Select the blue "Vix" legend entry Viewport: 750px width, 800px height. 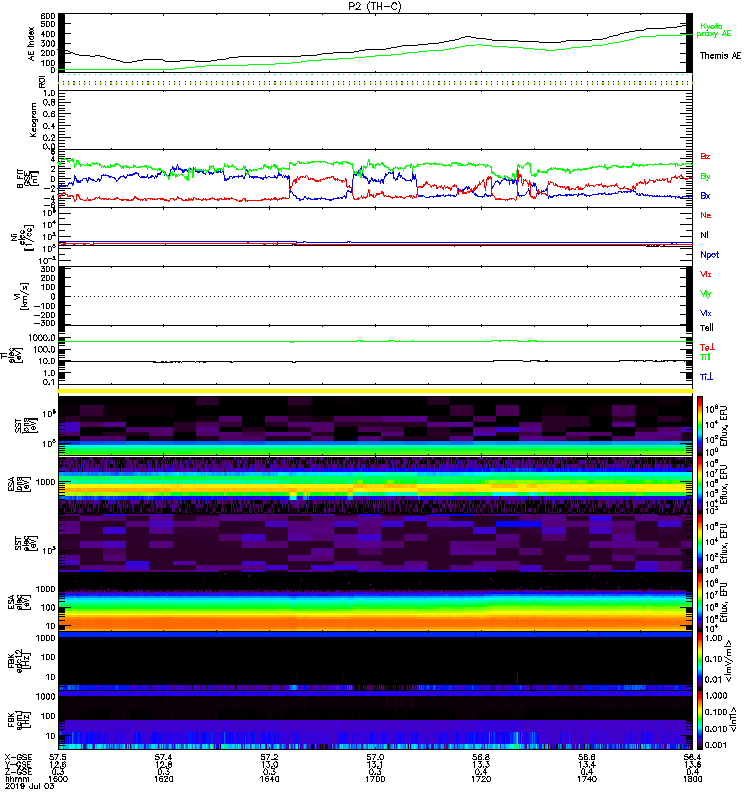tap(706, 313)
